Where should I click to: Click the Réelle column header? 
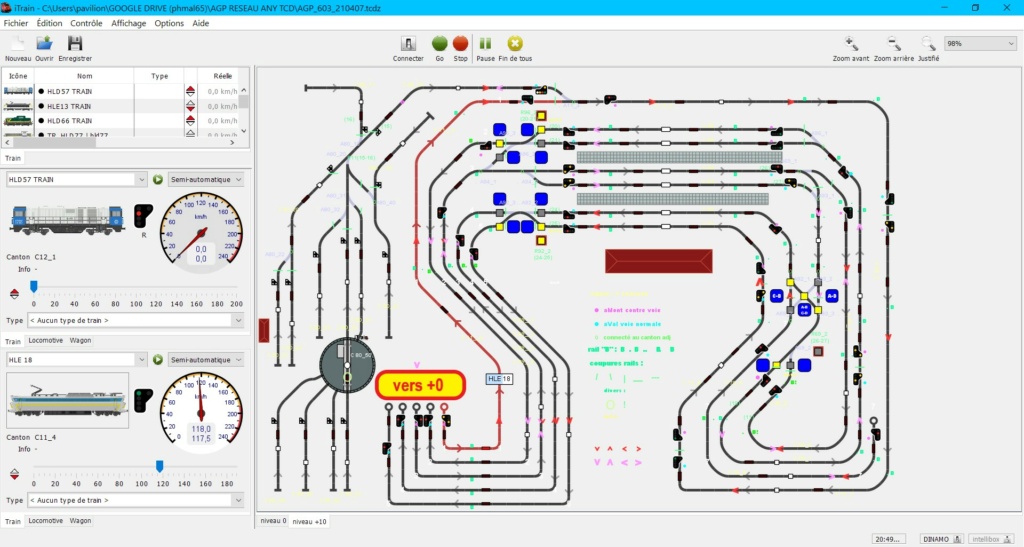222,76
